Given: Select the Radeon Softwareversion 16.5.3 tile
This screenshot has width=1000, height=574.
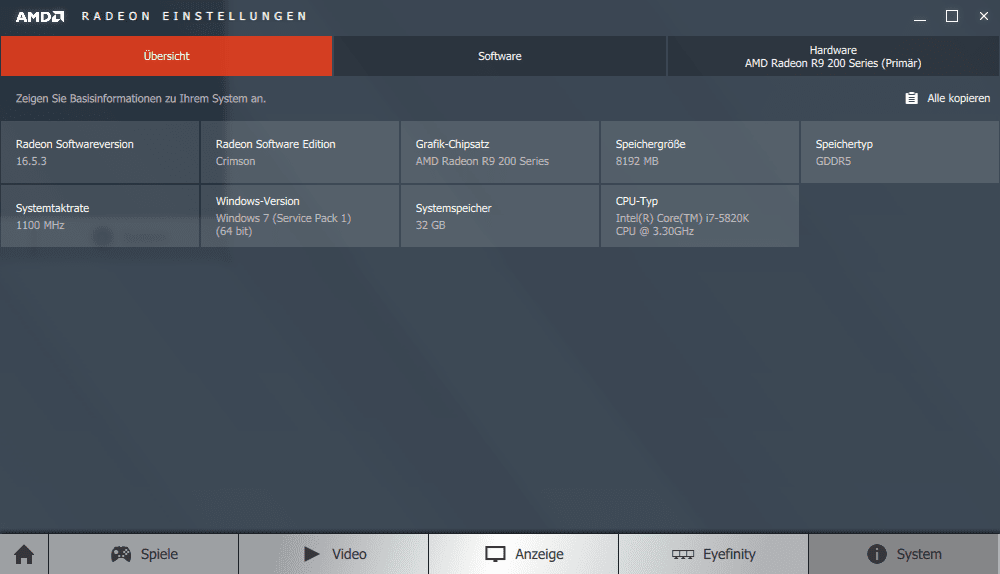Looking at the screenshot, I should pos(100,152).
